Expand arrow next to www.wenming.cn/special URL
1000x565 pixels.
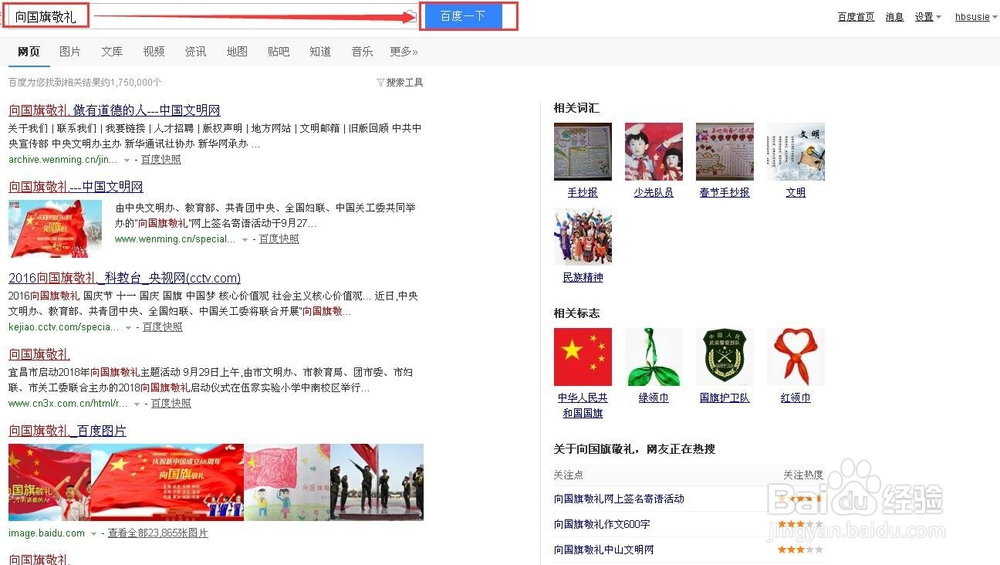click(x=245, y=240)
